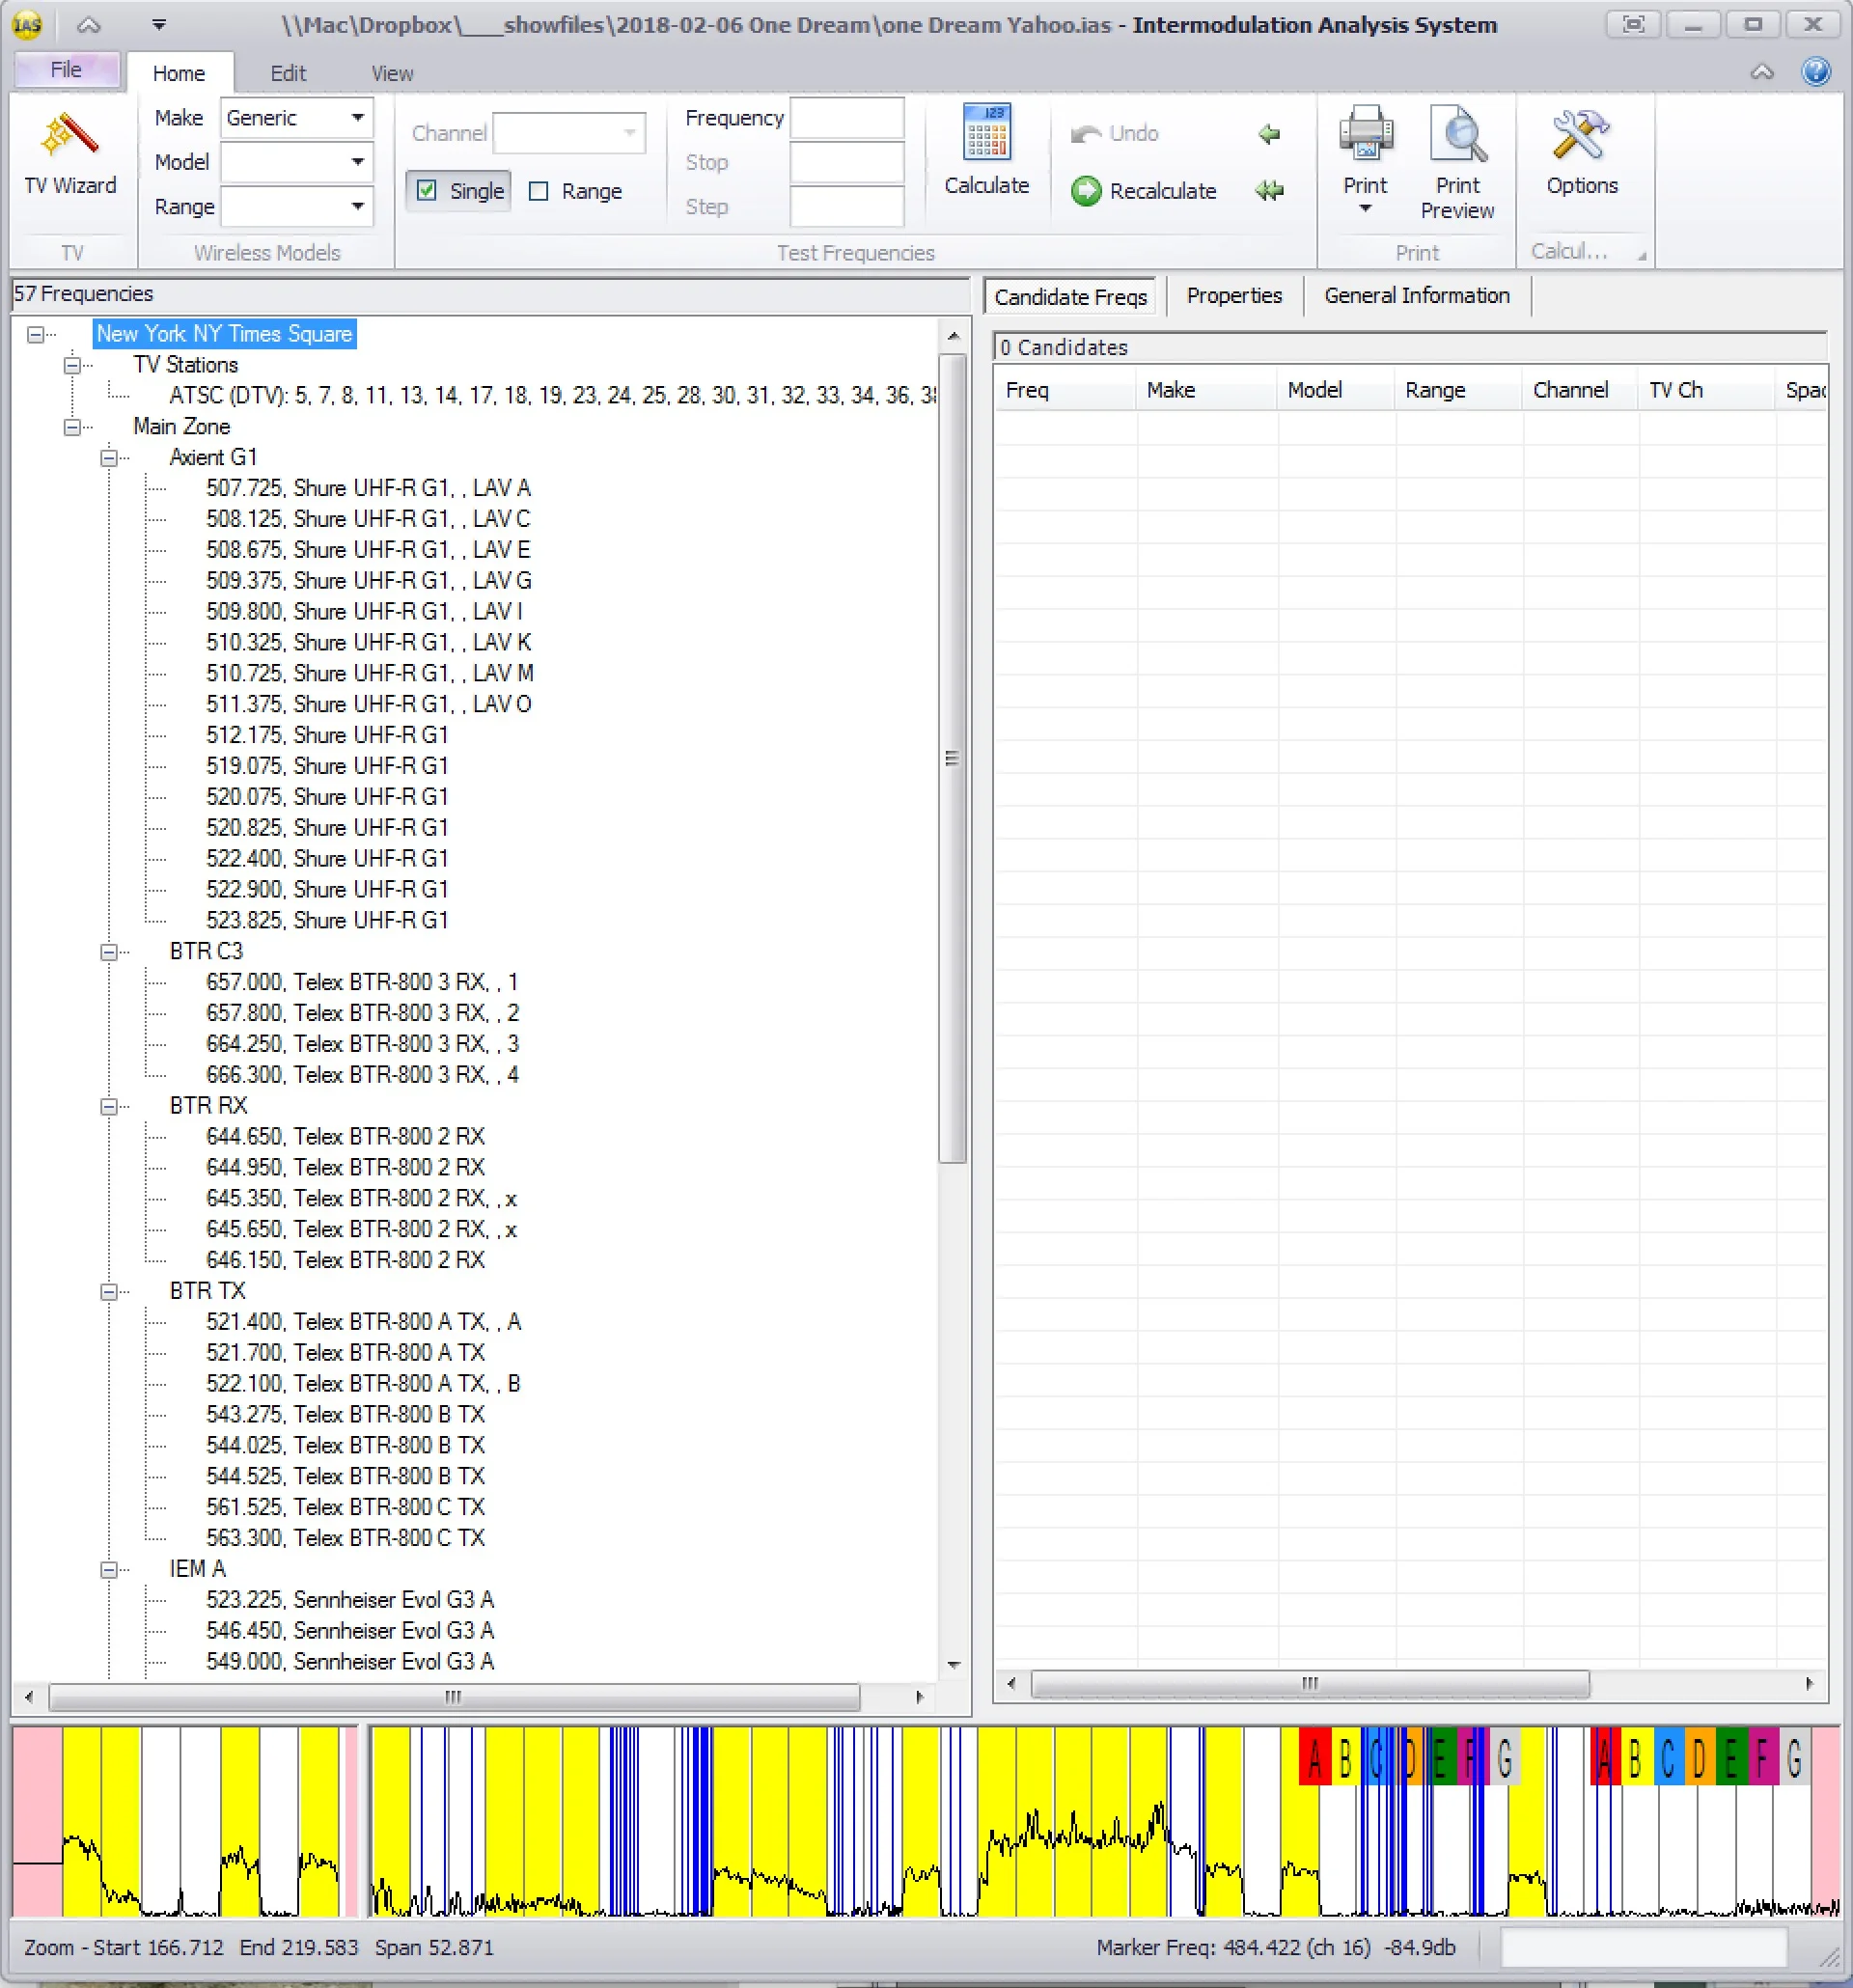Switch to the Home ribbon tab
Viewport: 1853px width, 1988px height.
pyautogui.click(x=179, y=73)
